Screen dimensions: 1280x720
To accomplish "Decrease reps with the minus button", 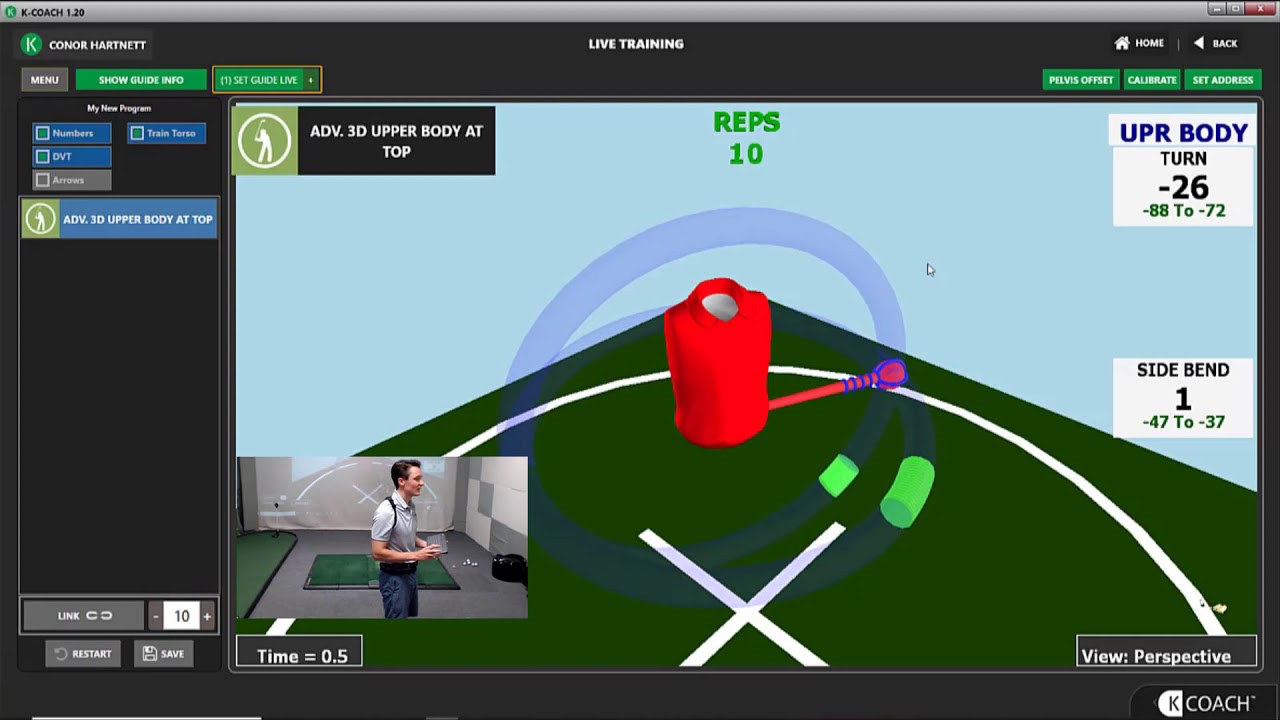I will click(156, 616).
